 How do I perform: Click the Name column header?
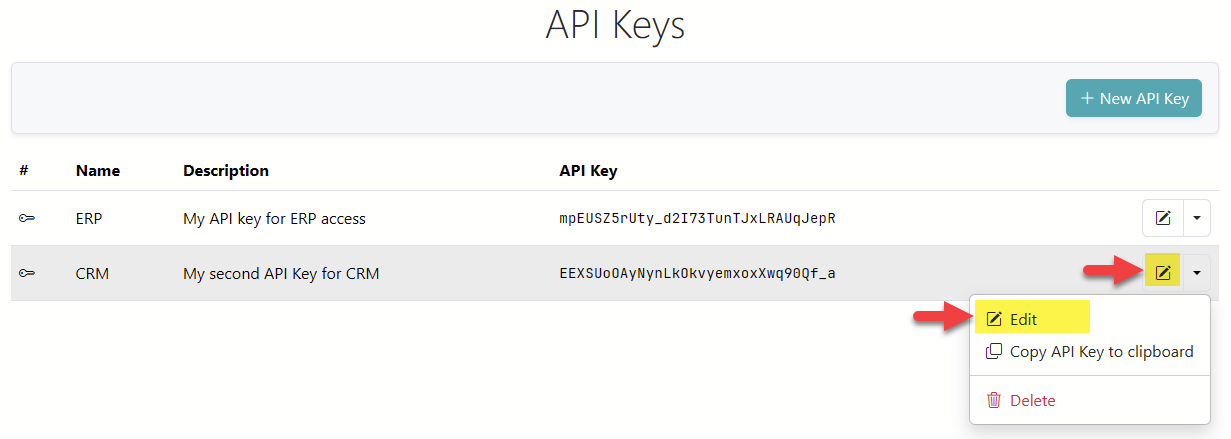(98, 171)
